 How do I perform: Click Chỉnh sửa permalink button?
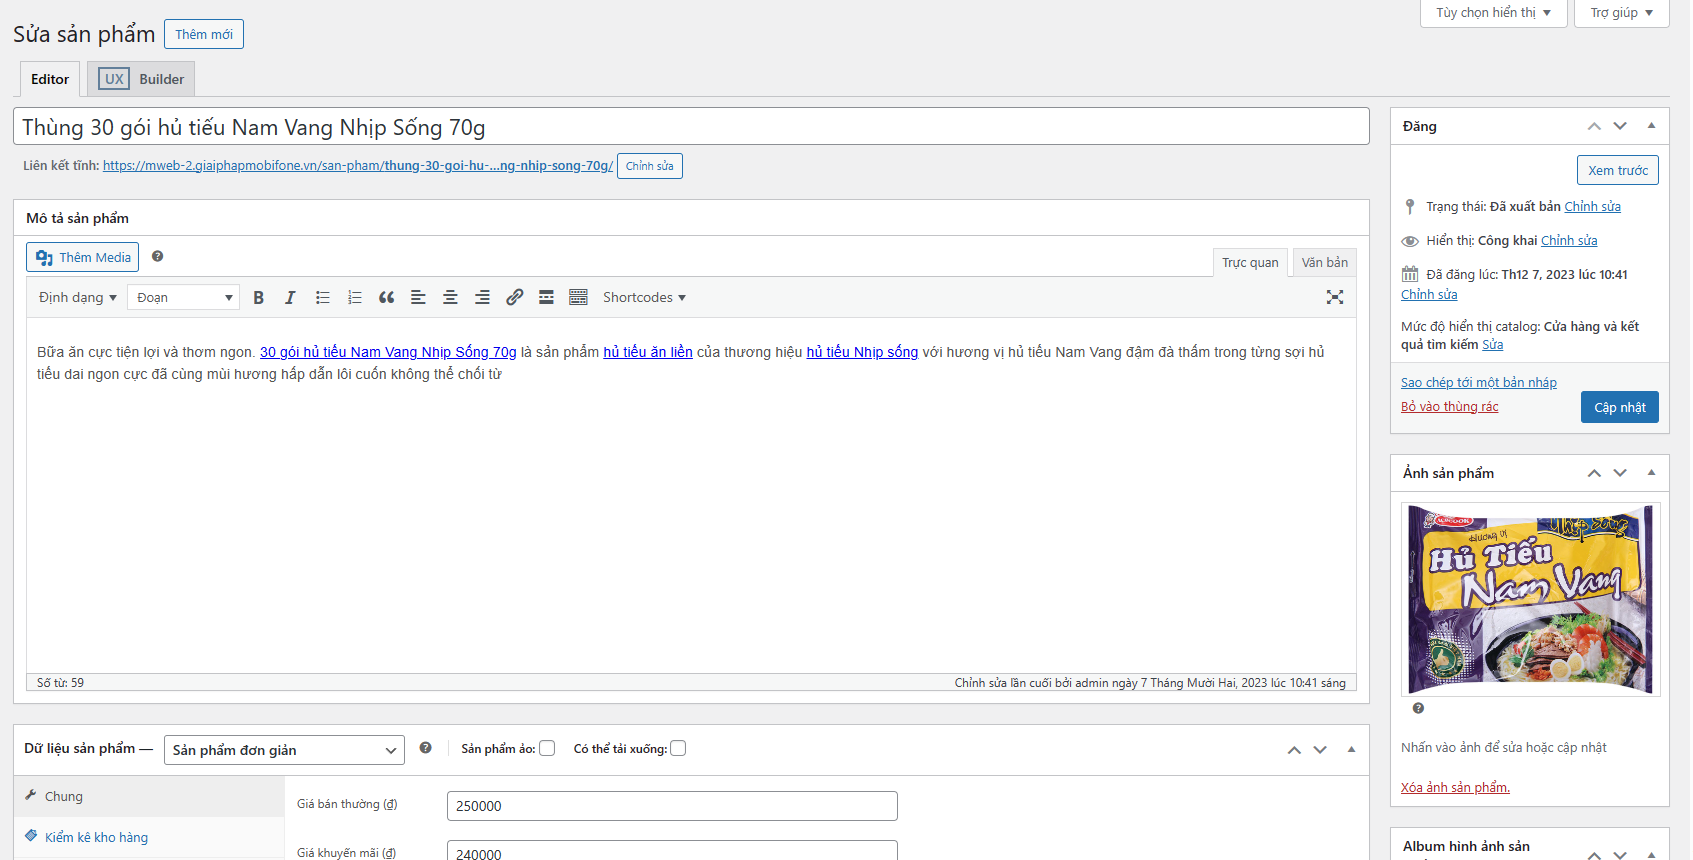click(x=650, y=166)
